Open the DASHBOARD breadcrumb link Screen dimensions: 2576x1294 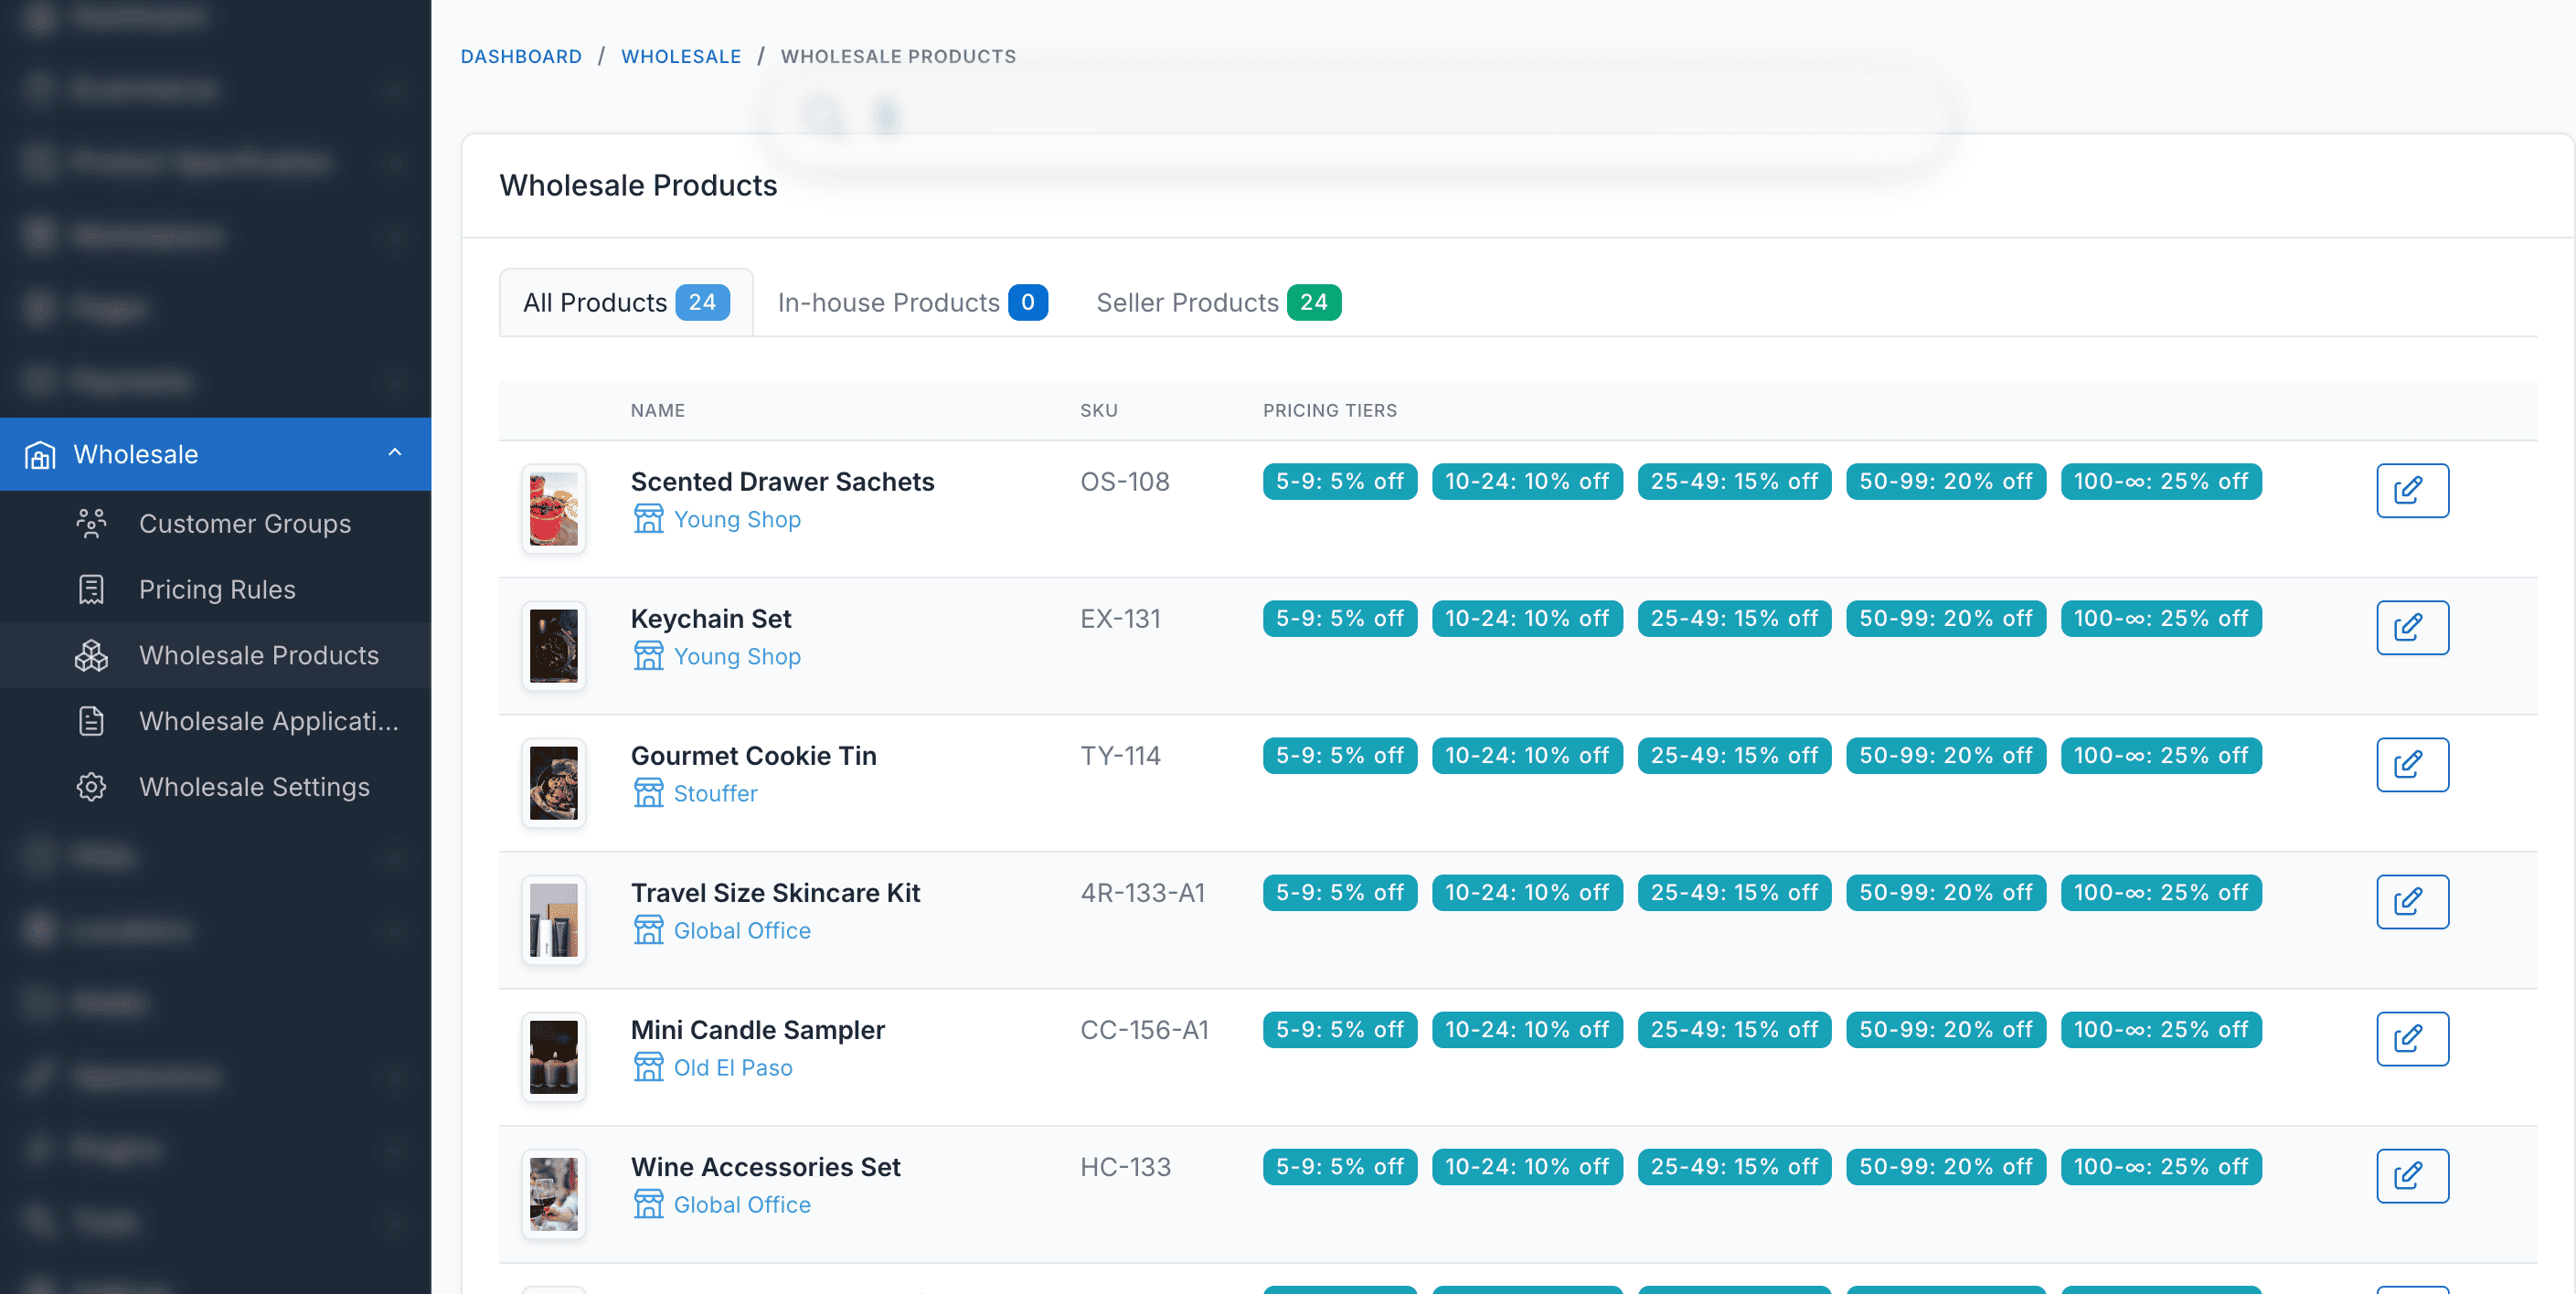(x=521, y=56)
